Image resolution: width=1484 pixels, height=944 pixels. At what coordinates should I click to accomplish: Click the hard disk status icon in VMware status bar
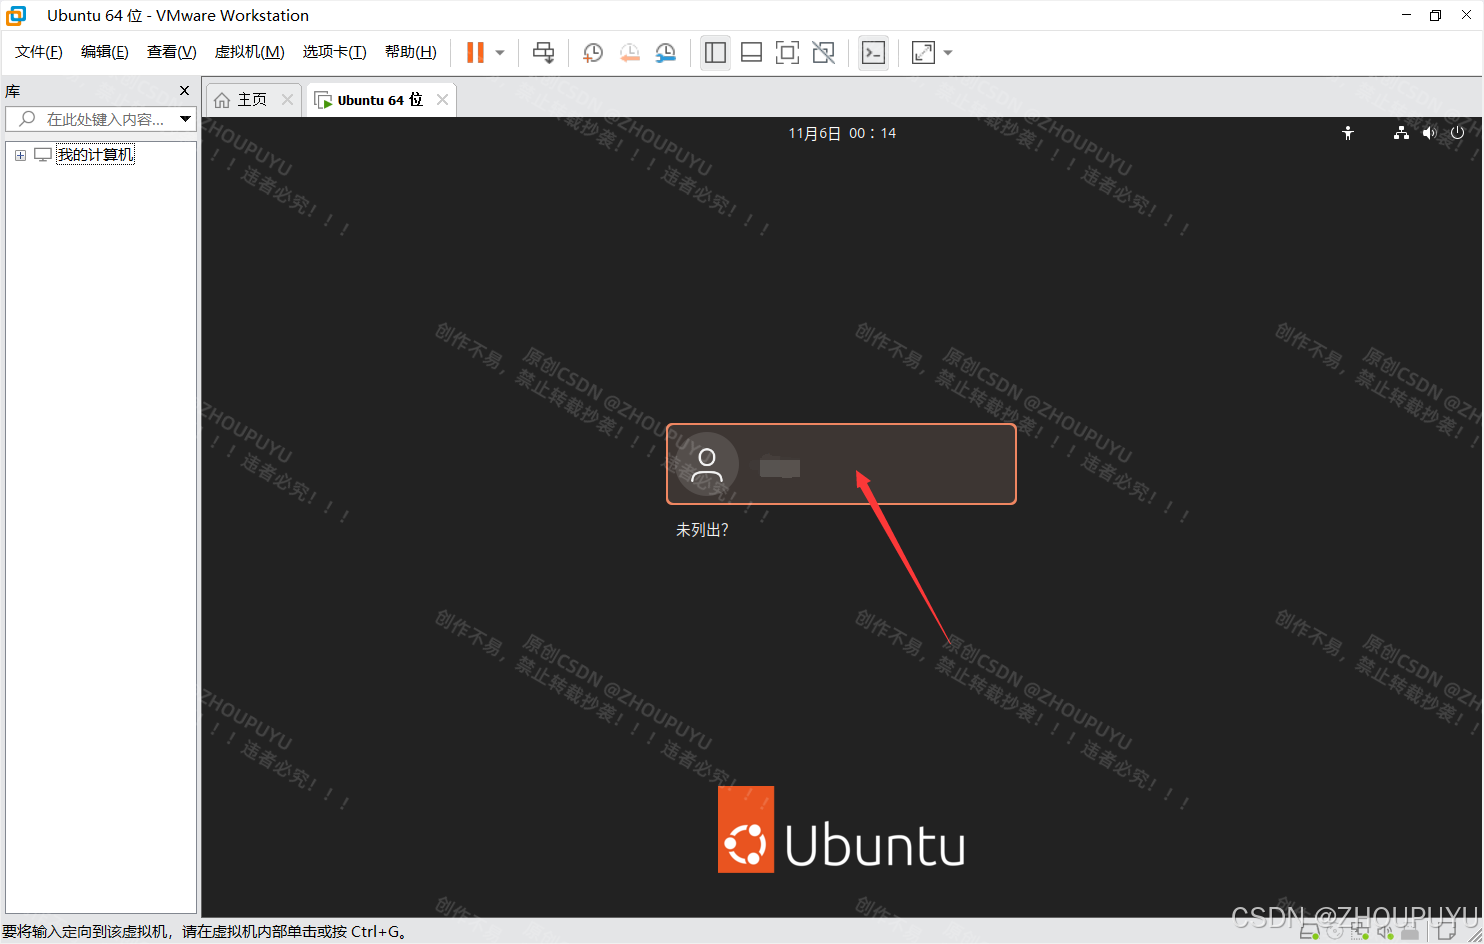pos(1309,932)
